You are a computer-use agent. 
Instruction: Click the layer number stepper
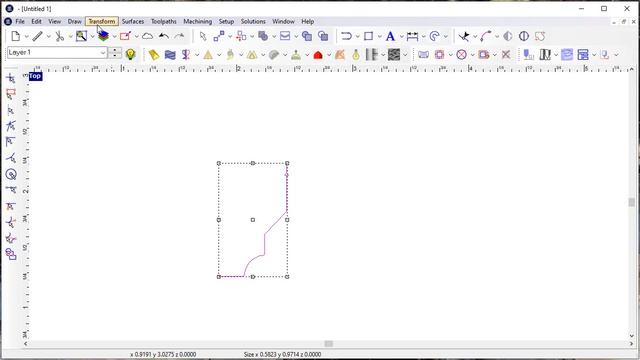coord(116,53)
